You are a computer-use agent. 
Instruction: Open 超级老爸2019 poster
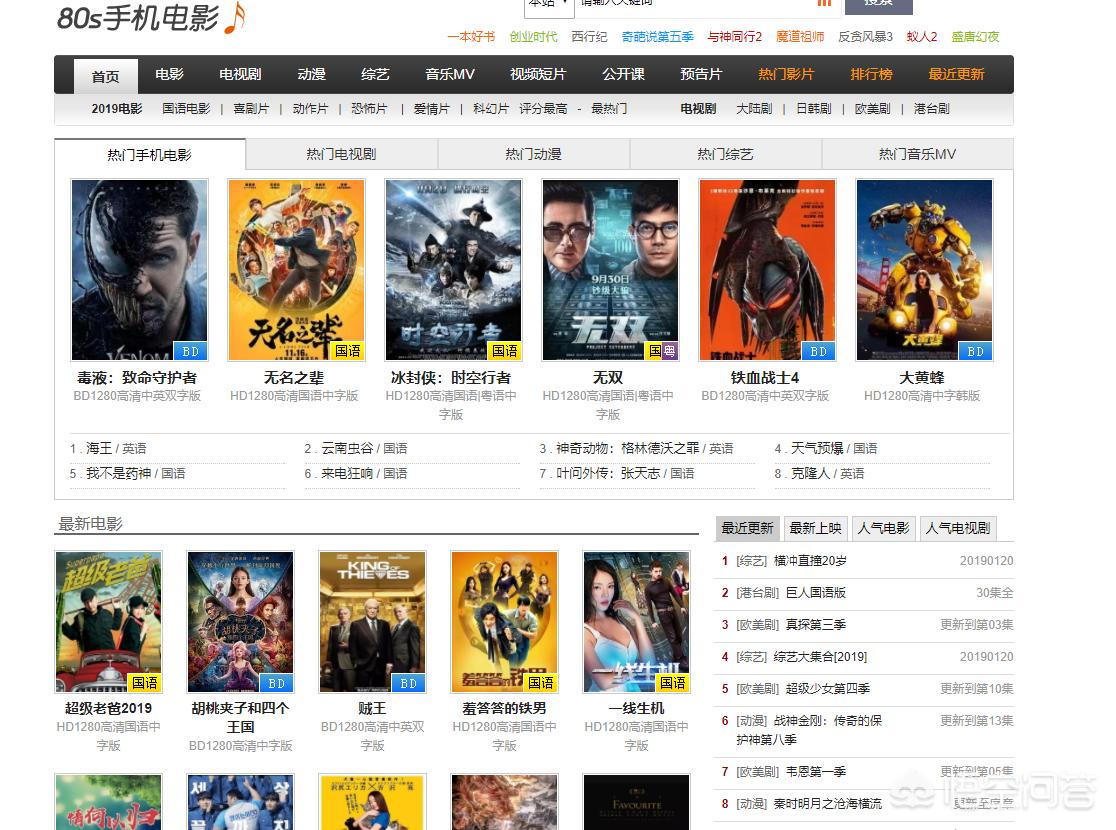coord(108,621)
